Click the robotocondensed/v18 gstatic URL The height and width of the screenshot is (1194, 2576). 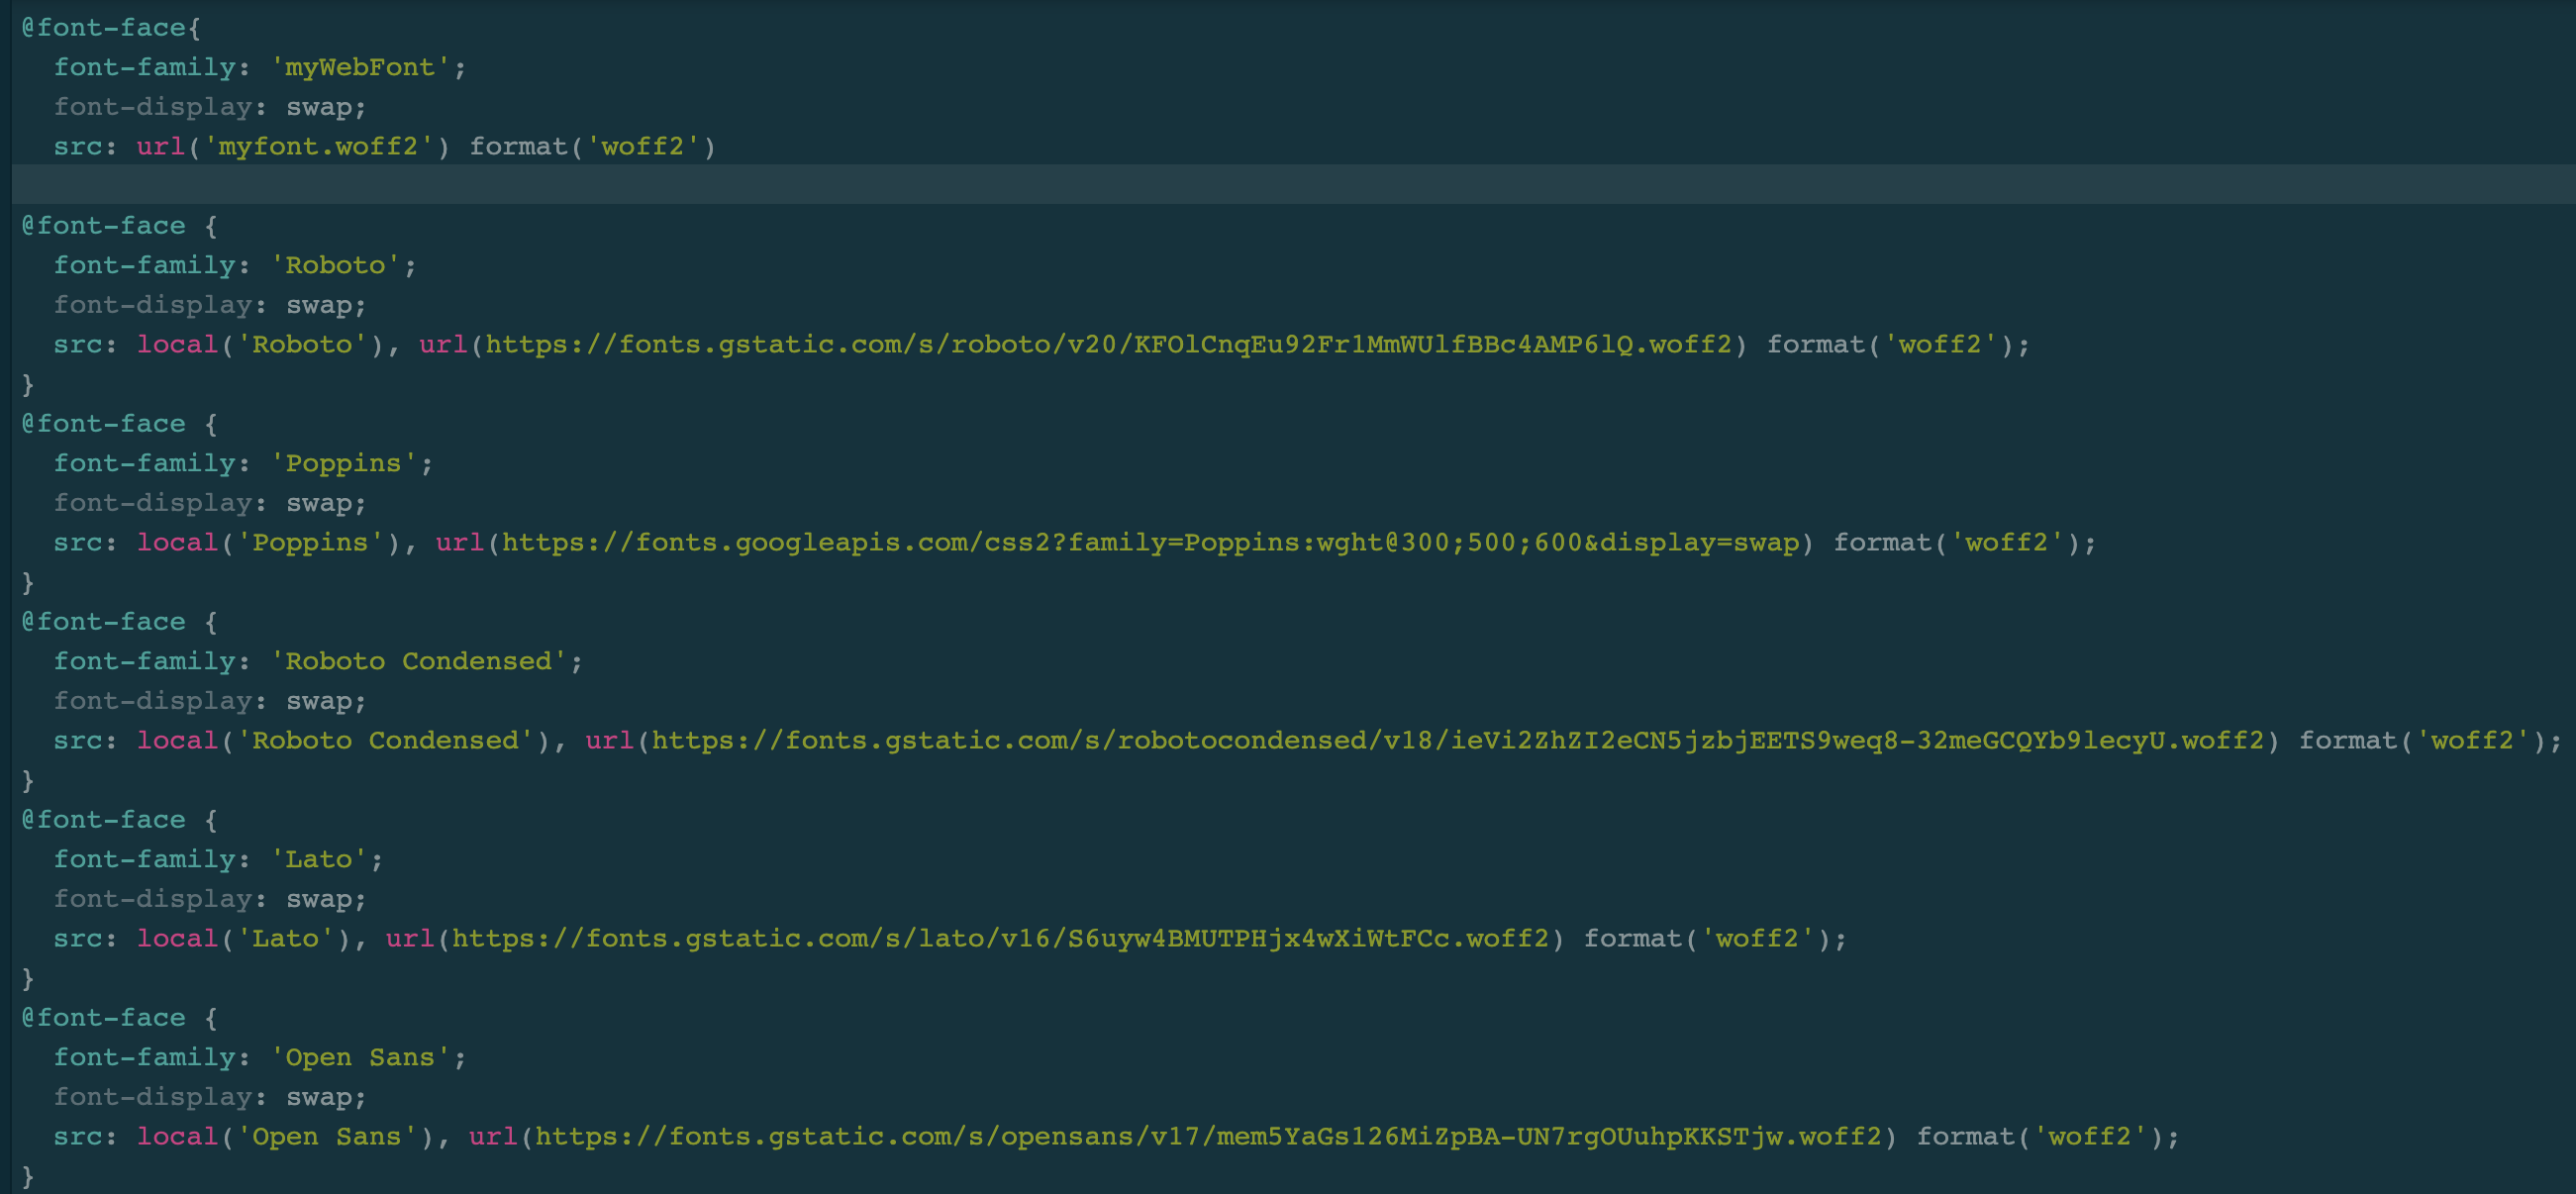click(x=1457, y=740)
